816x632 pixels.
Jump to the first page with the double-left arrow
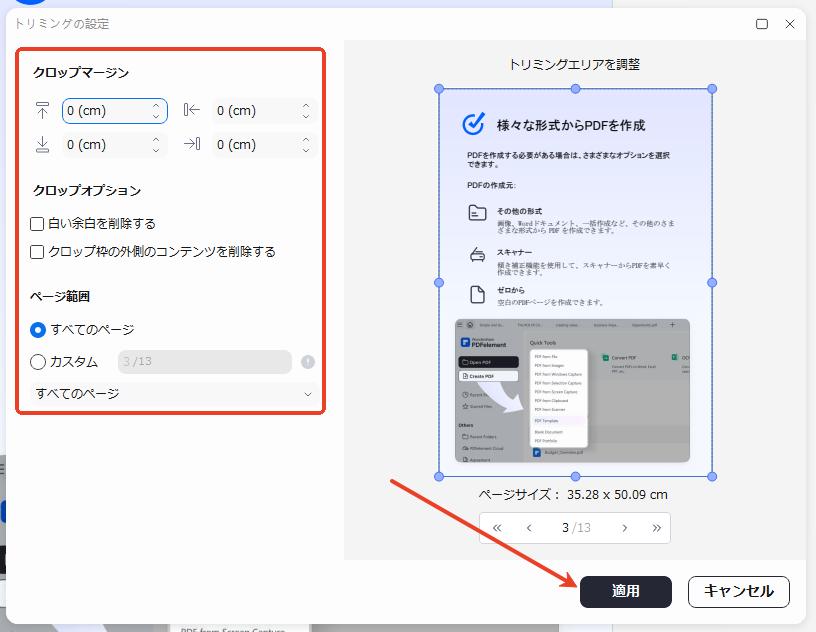pyautogui.click(x=497, y=527)
